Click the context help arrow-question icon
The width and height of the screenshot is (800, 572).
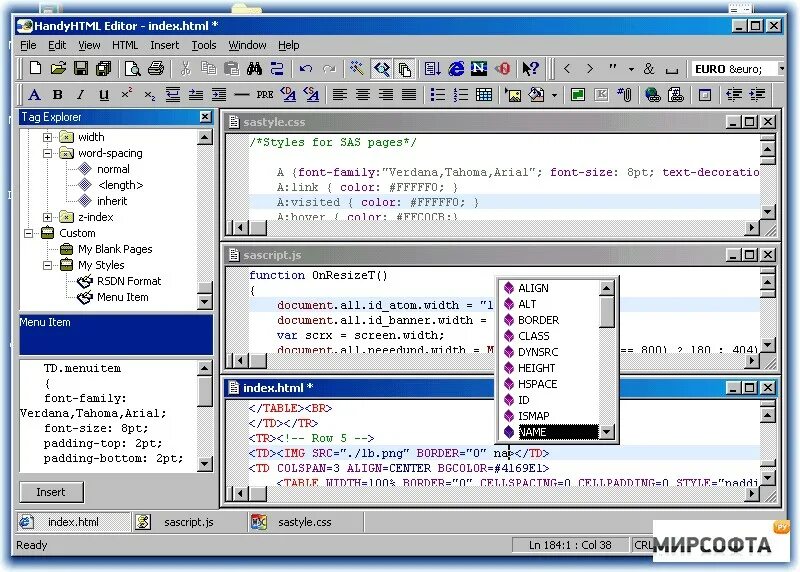[531, 68]
